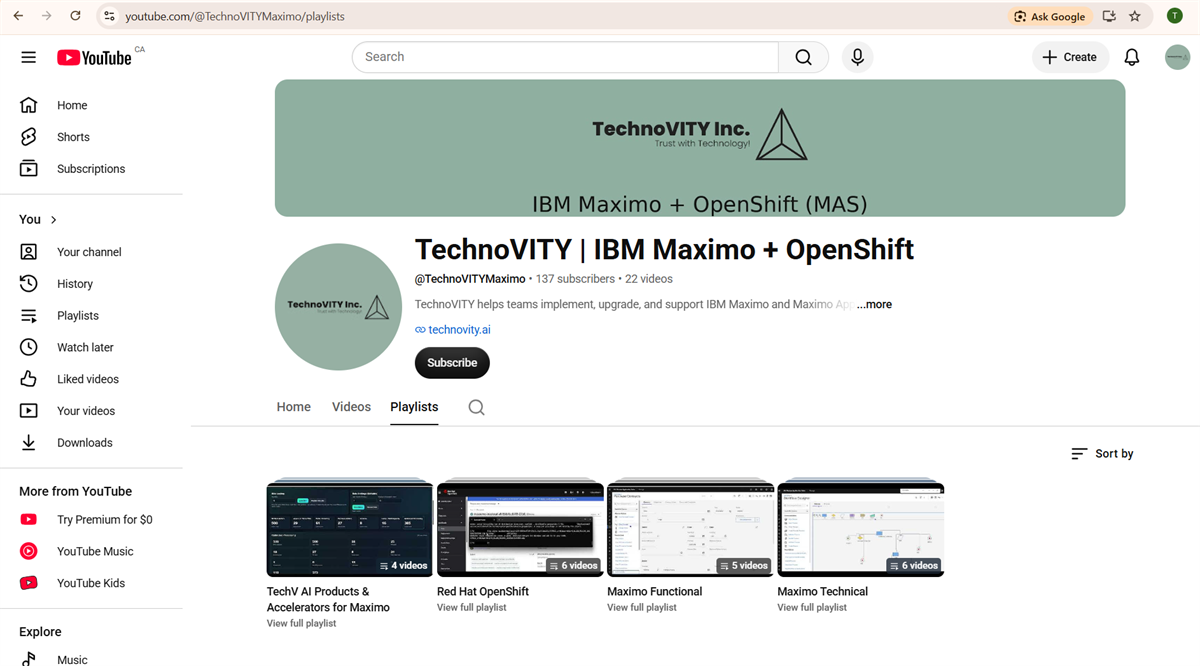Click the install app icon in address bar
The image size is (1200, 666).
[1109, 16]
